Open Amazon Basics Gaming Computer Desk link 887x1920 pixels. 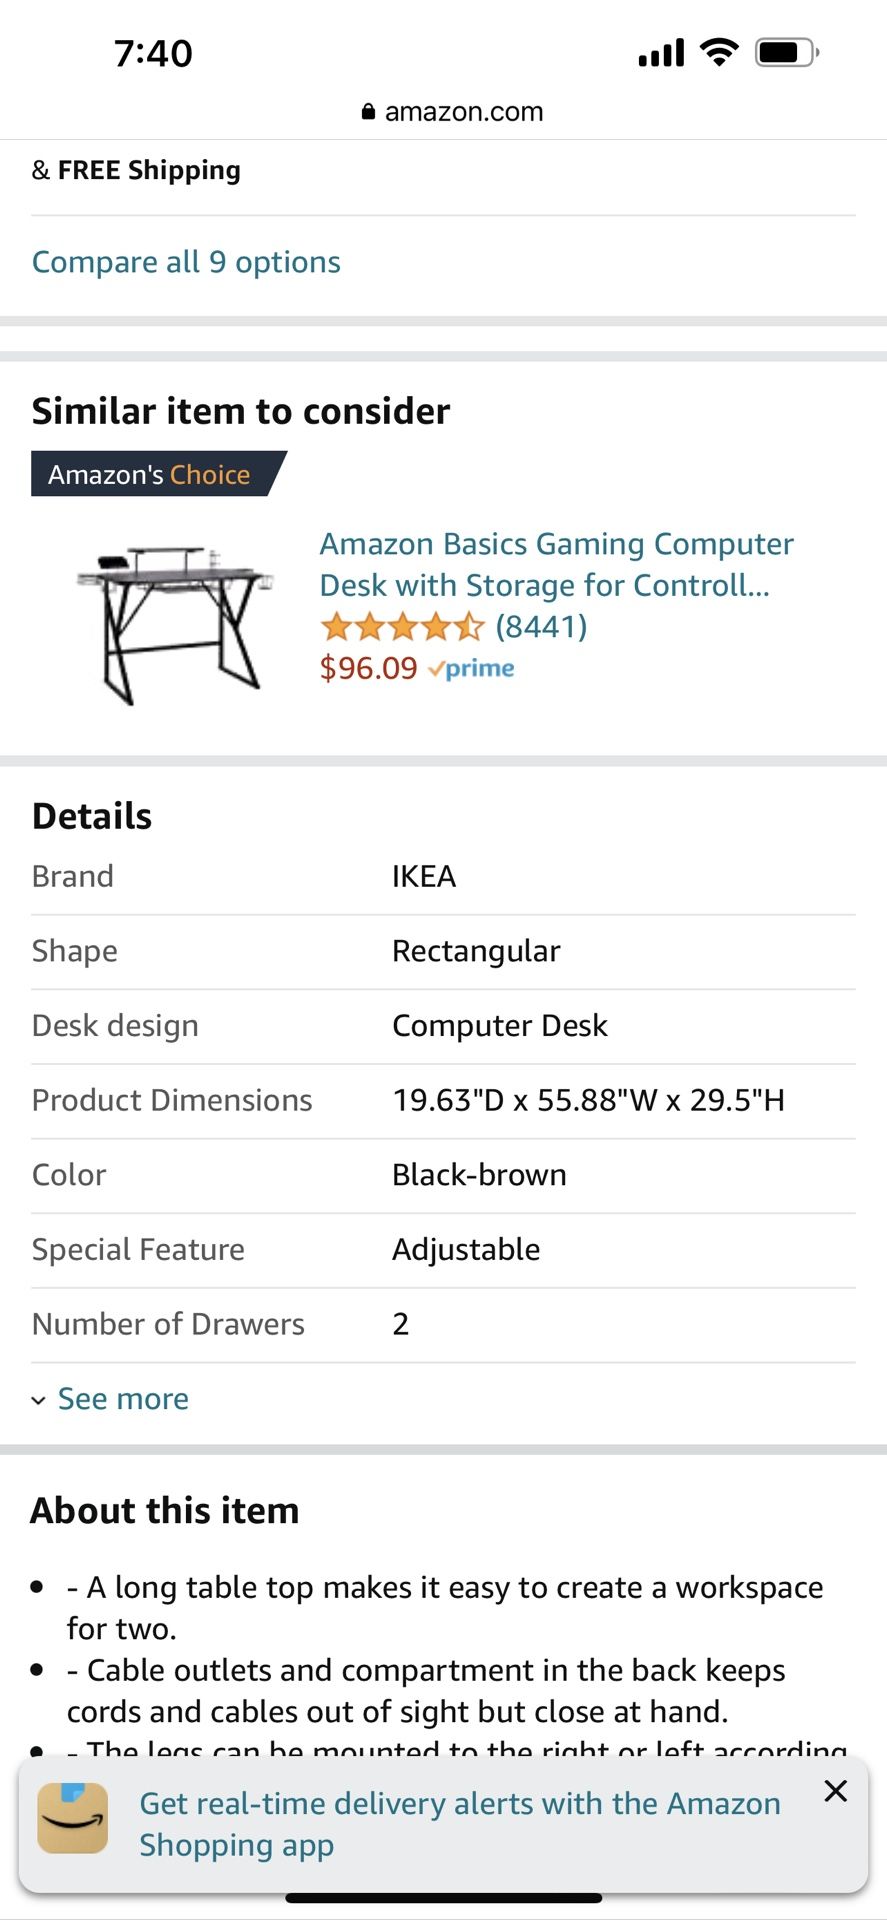tap(555, 564)
